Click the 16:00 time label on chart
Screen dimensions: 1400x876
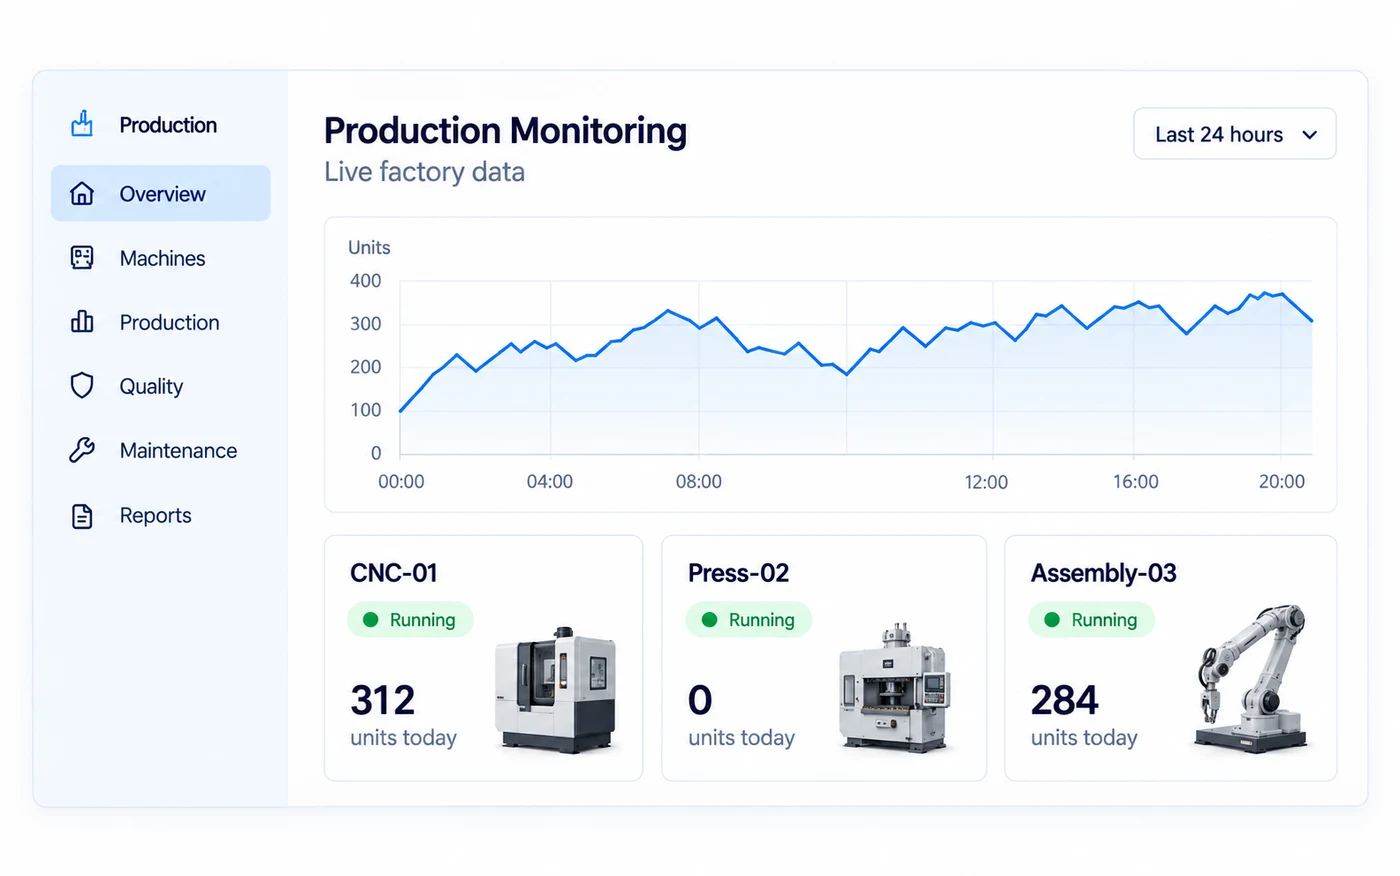[x=1136, y=482]
